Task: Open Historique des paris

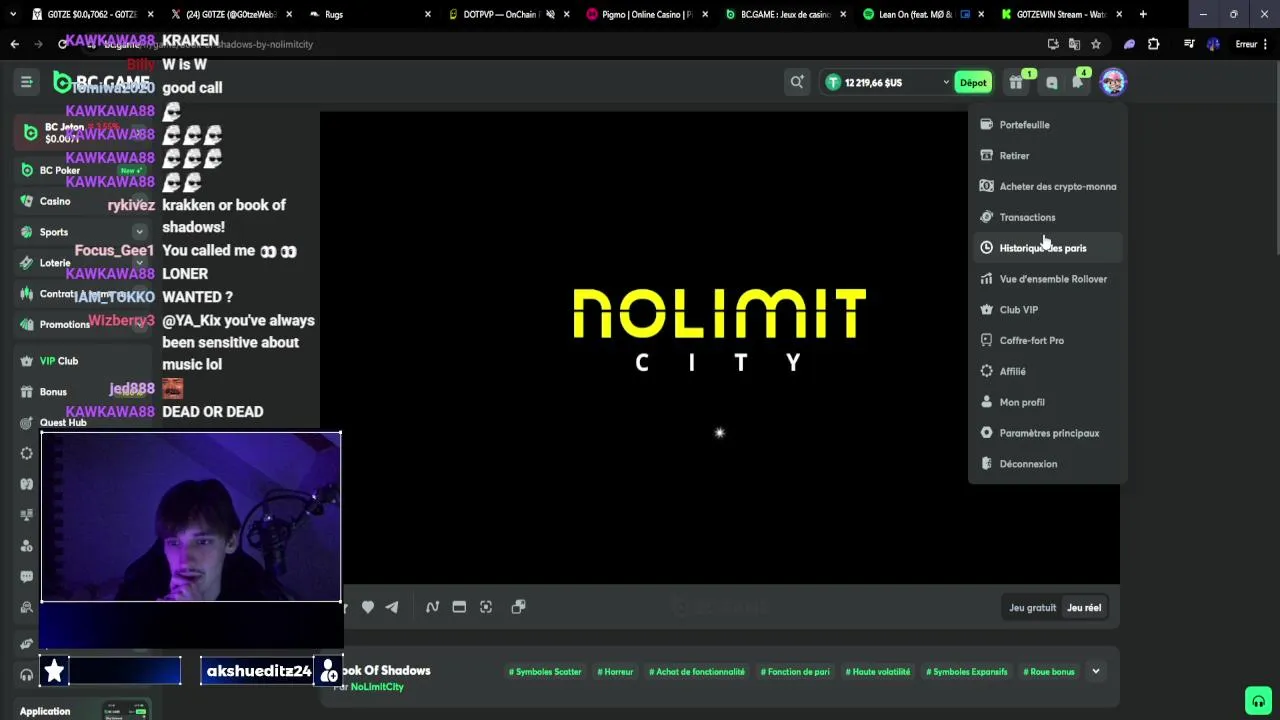Action: [x=1047, y=248]
